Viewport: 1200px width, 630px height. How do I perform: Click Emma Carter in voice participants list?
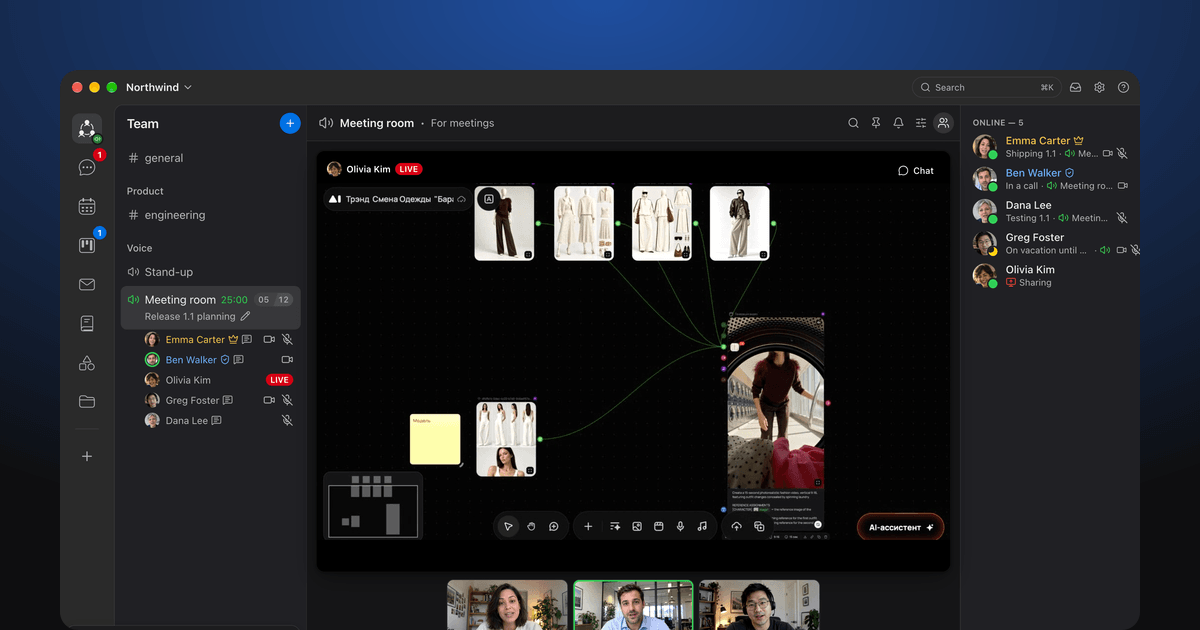[x=195, y=340]
